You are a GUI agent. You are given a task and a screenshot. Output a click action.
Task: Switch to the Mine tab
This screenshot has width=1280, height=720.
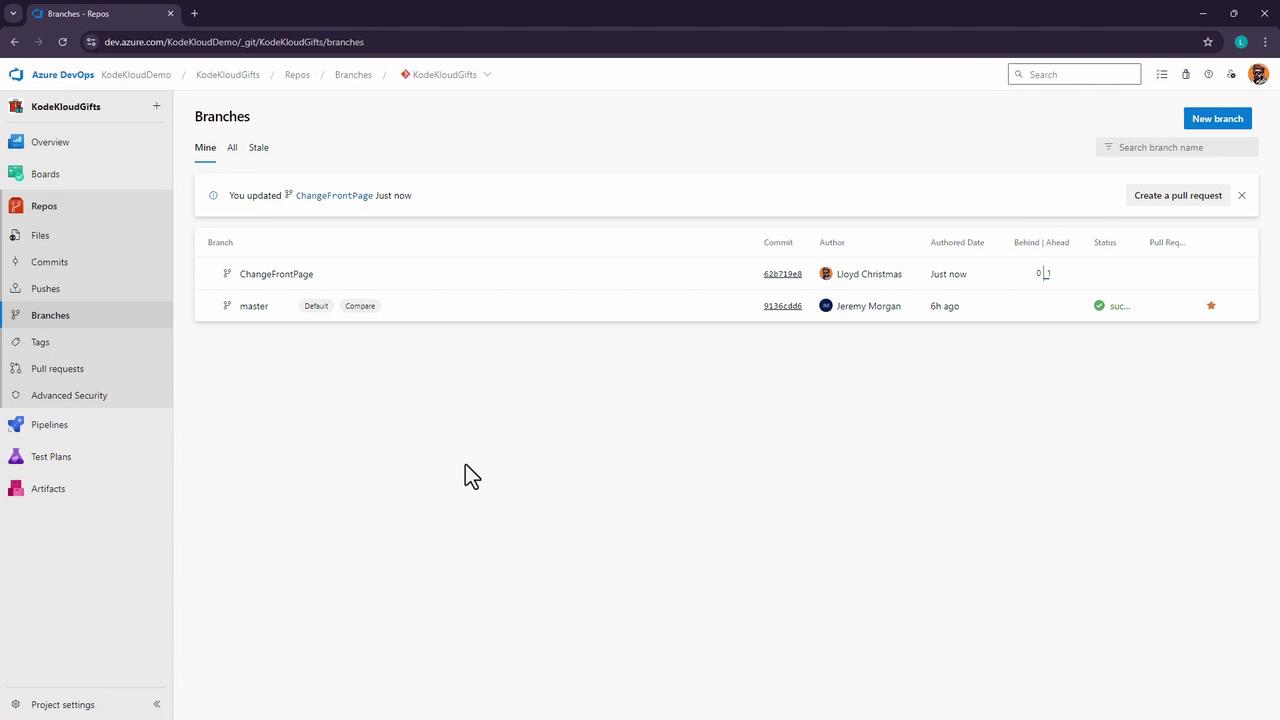pyautogui.click(x=205, y=147)
